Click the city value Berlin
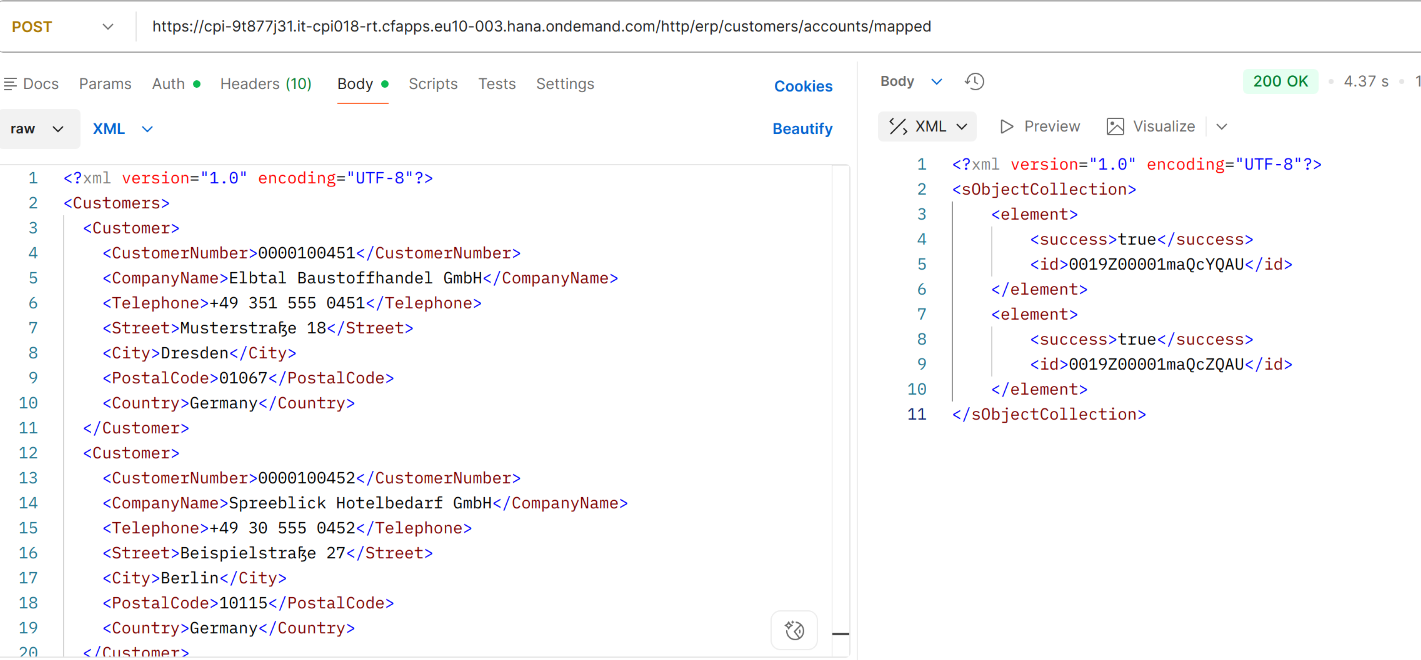Viewport: 1421px width, 660px height. pyautogui.click(x=190, y=578)
